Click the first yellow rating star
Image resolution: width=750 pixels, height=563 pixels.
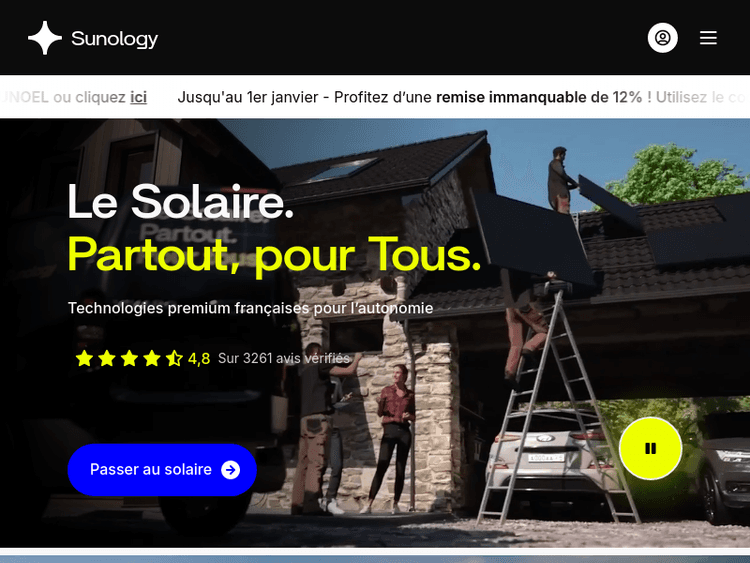tap(84, 358)
